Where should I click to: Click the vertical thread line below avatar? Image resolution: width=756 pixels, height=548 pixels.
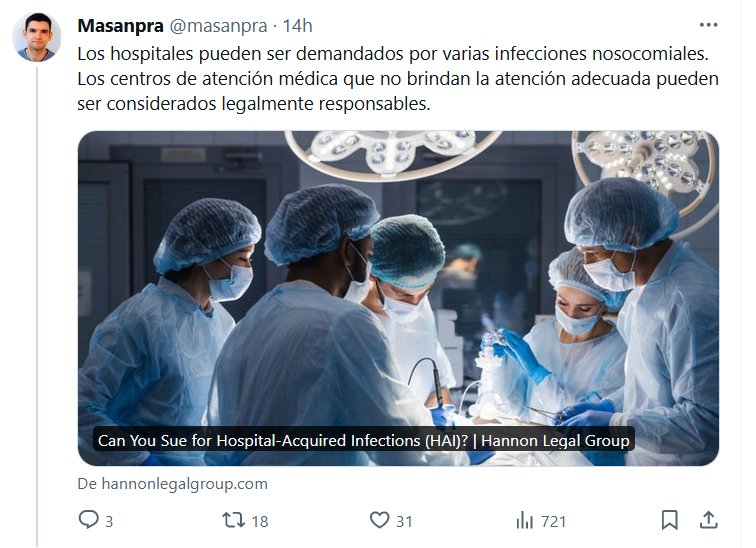[x=37, y=307]
